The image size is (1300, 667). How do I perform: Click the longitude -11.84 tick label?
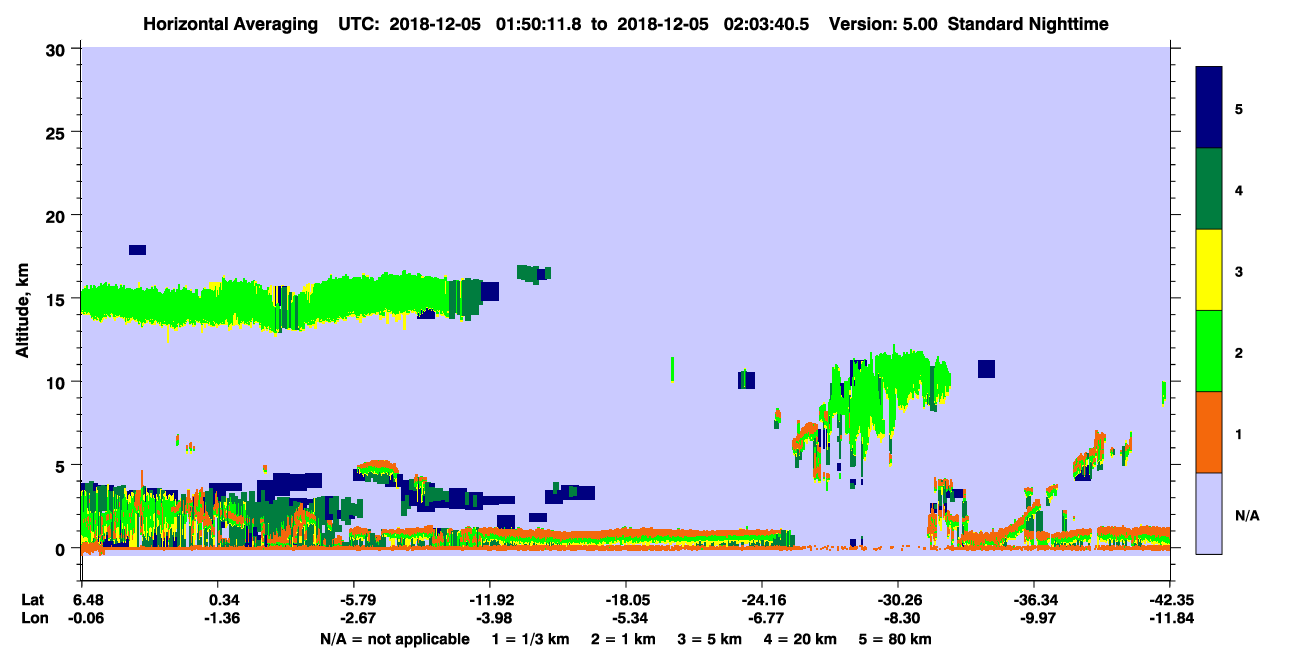1169,618
